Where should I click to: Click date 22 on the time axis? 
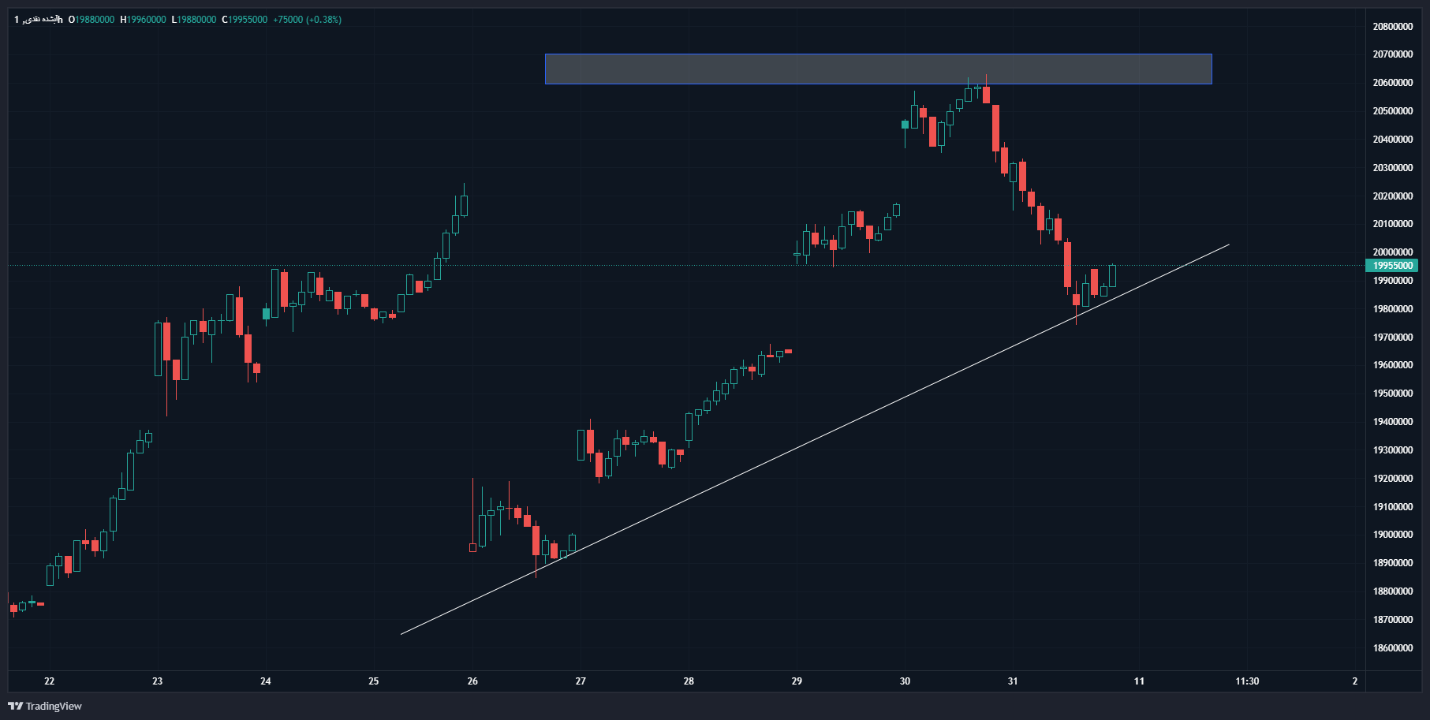(49, 681)
